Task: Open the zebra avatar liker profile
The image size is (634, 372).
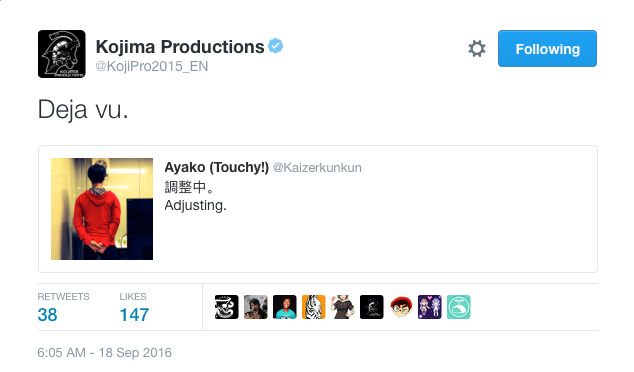Action: coord(313,307)
